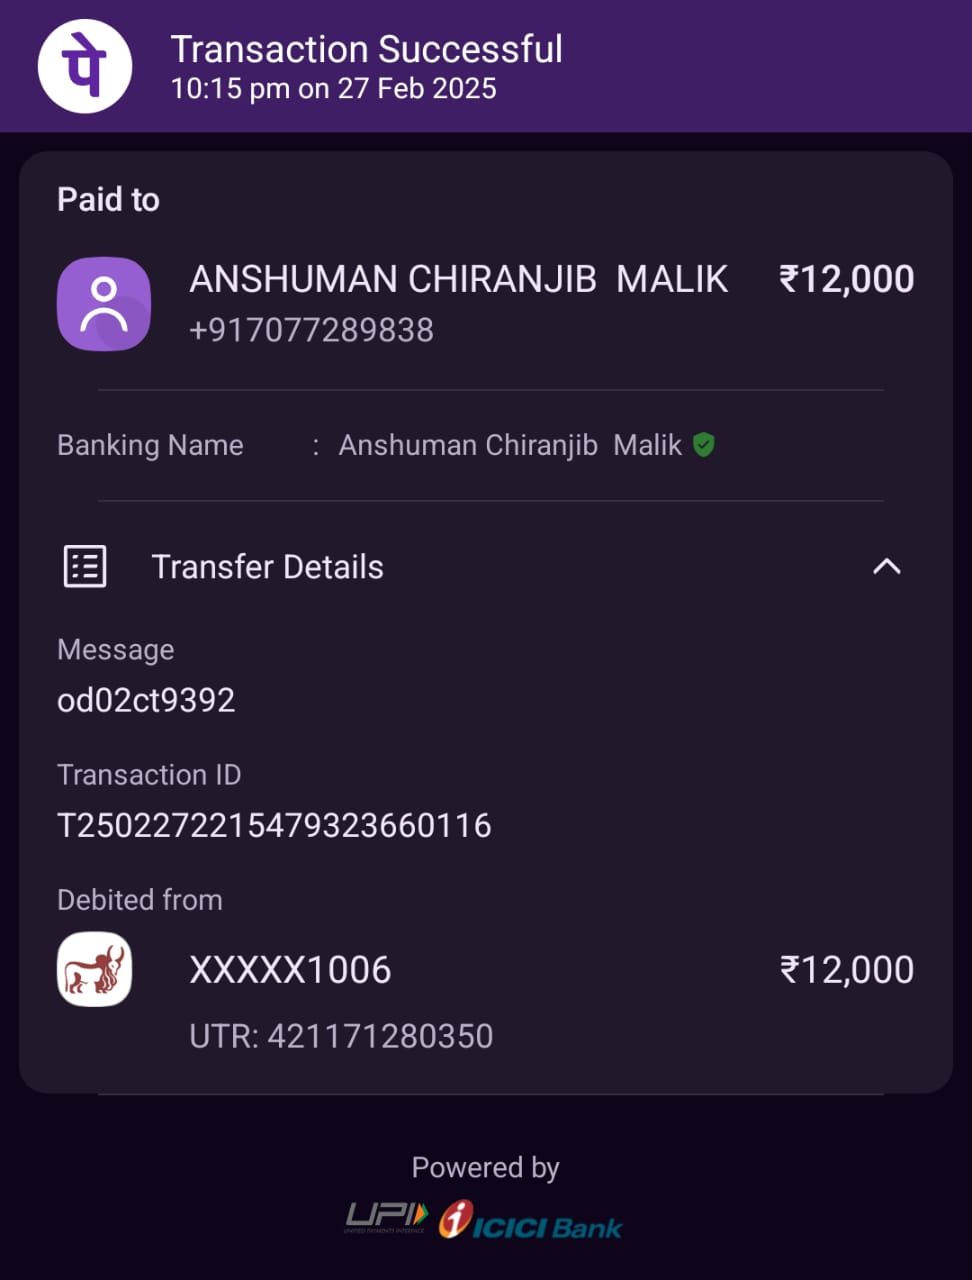Screen dimensions: 972x1280
Task: Tap the bank logo beside XXXXX1006
Action: pos(95,969)
